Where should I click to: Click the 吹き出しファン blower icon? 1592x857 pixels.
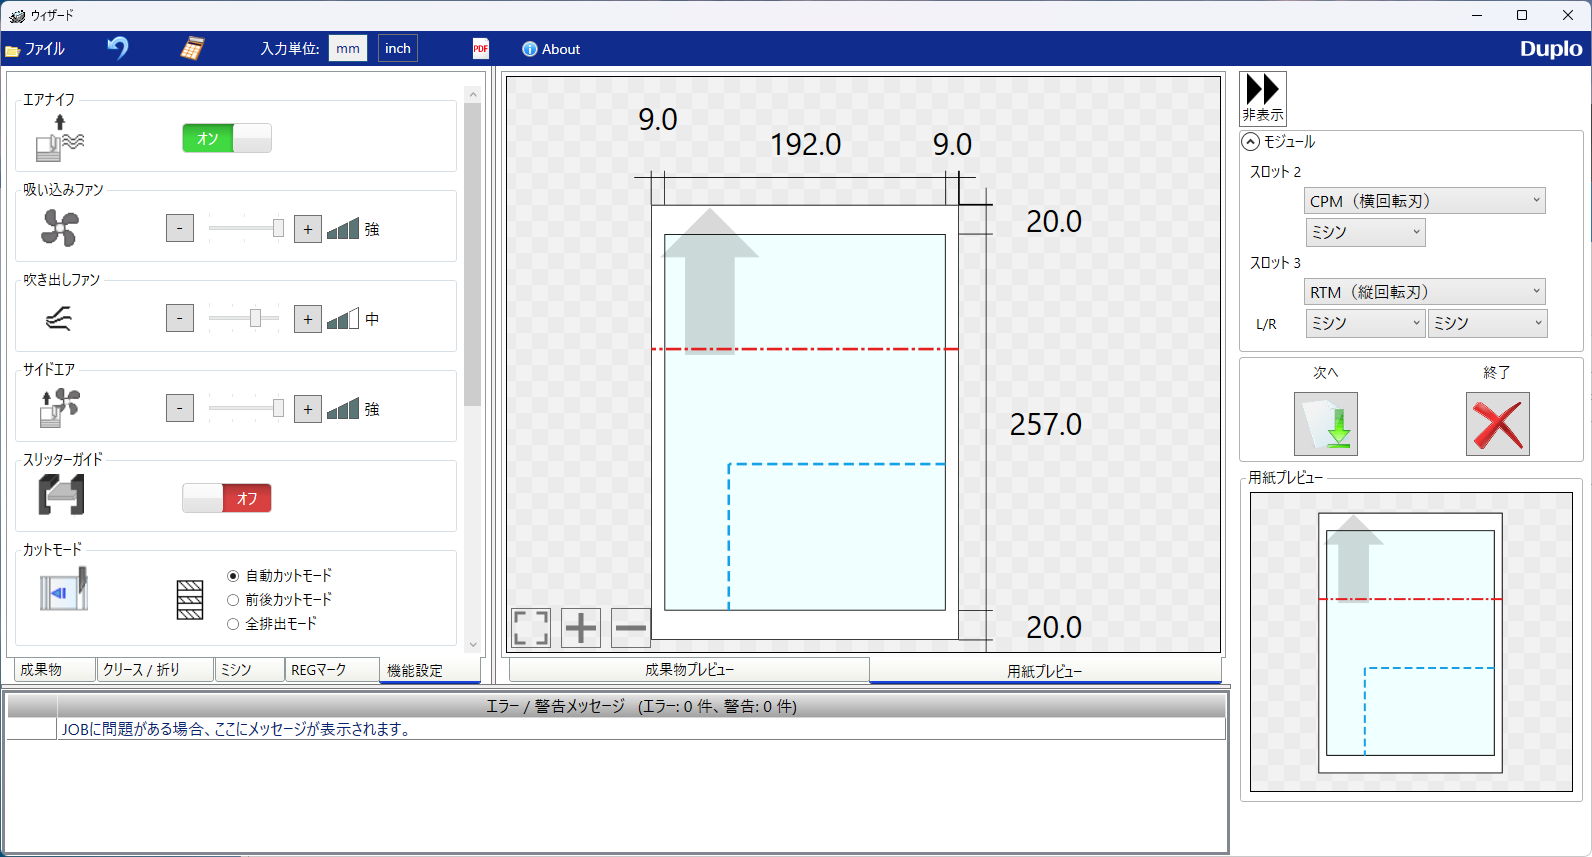point(59,318)
